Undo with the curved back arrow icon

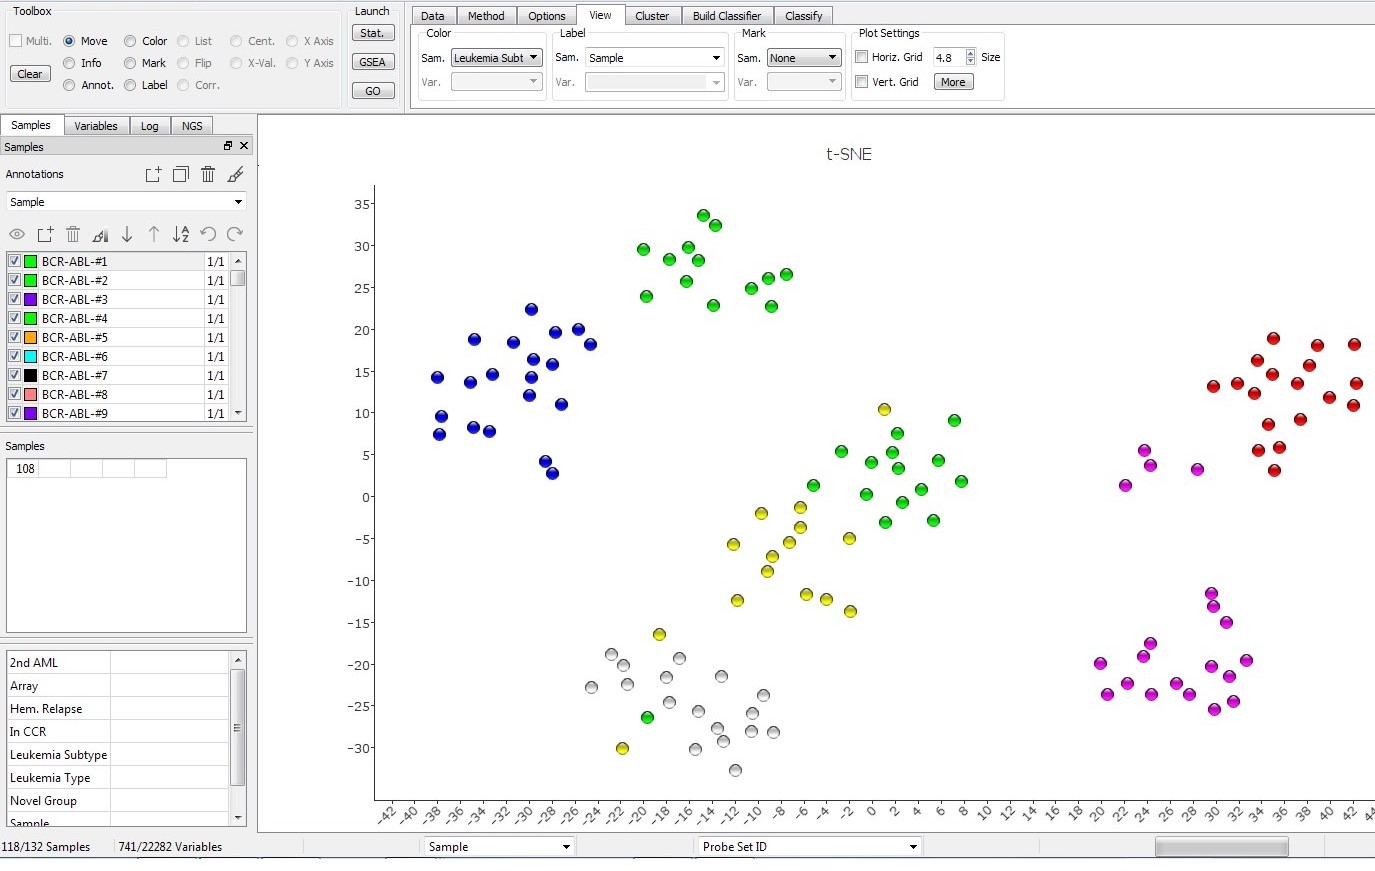209,234
